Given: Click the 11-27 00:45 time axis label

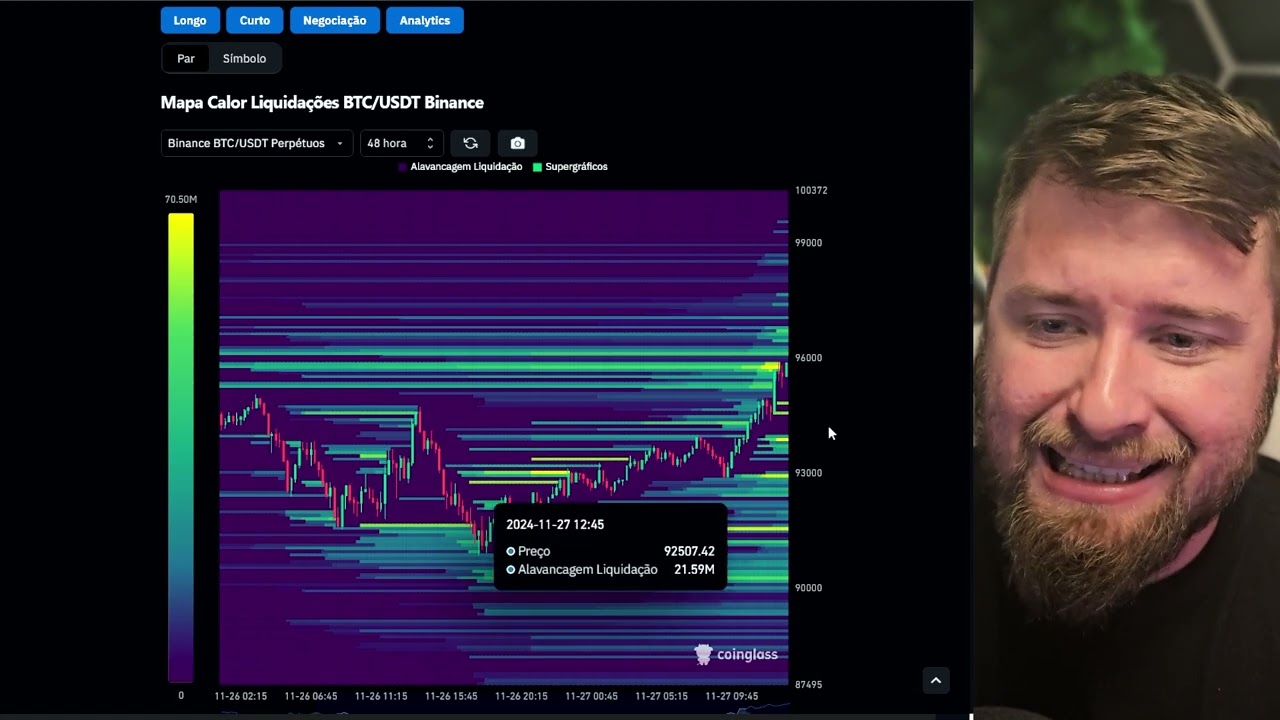Looking at the screenshot, I should pos(591,696).
